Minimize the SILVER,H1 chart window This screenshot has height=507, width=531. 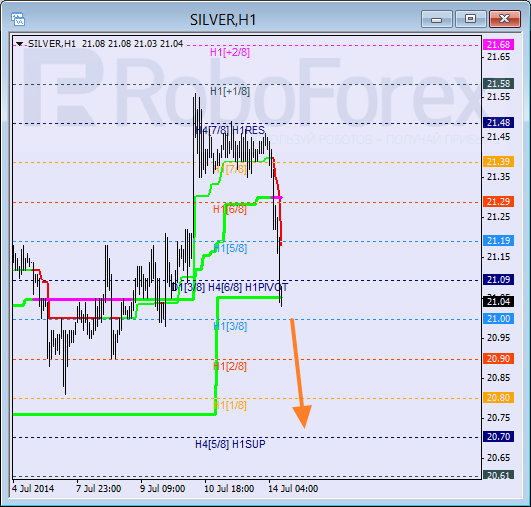(x=437, y=19)
